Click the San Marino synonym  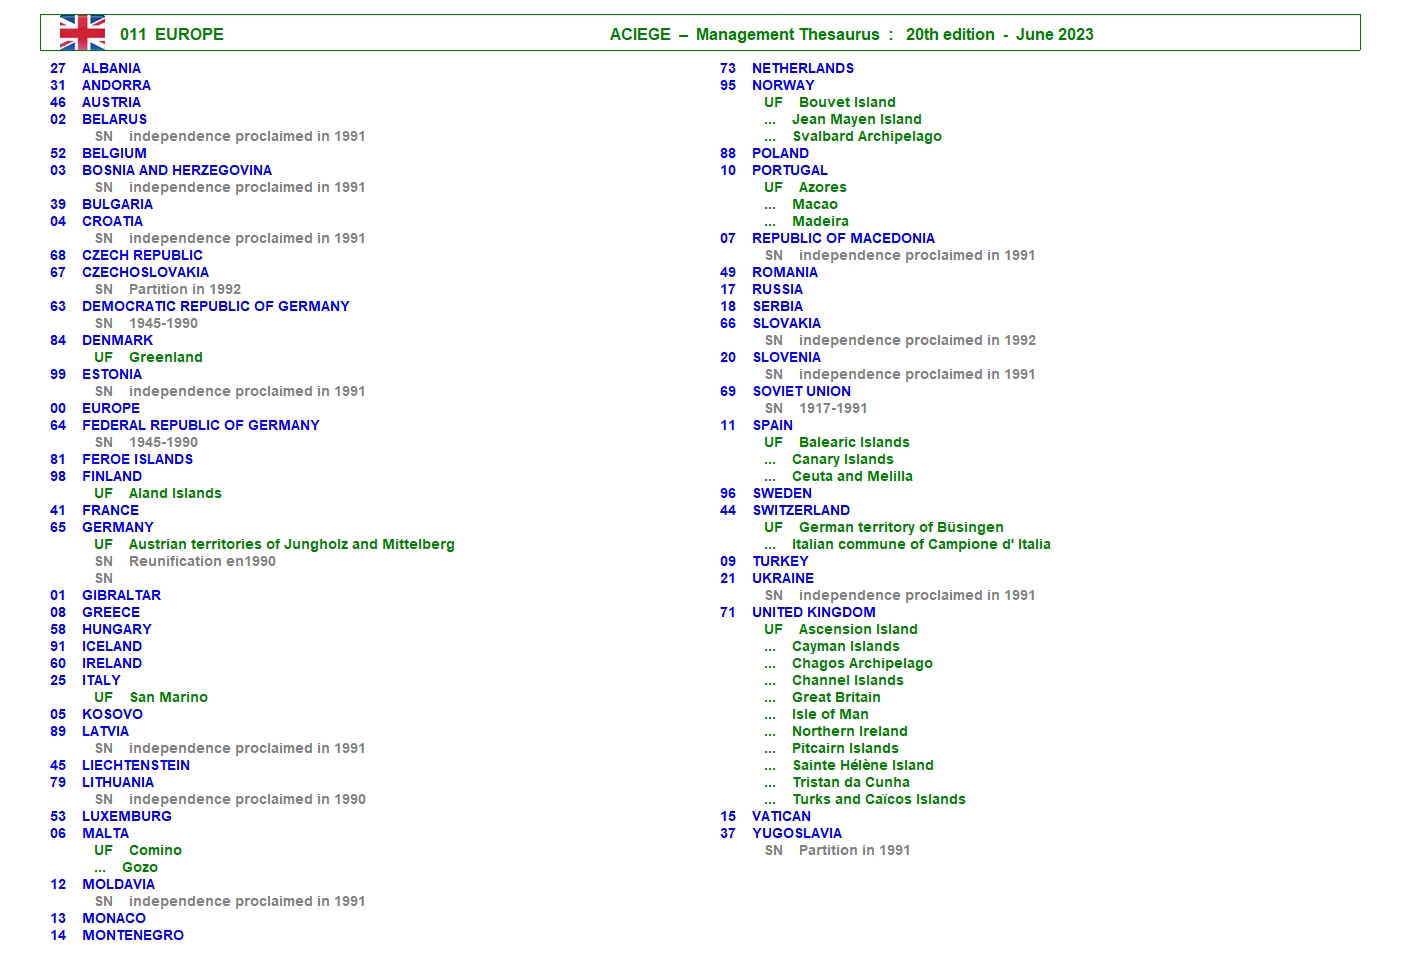(168, 697)
